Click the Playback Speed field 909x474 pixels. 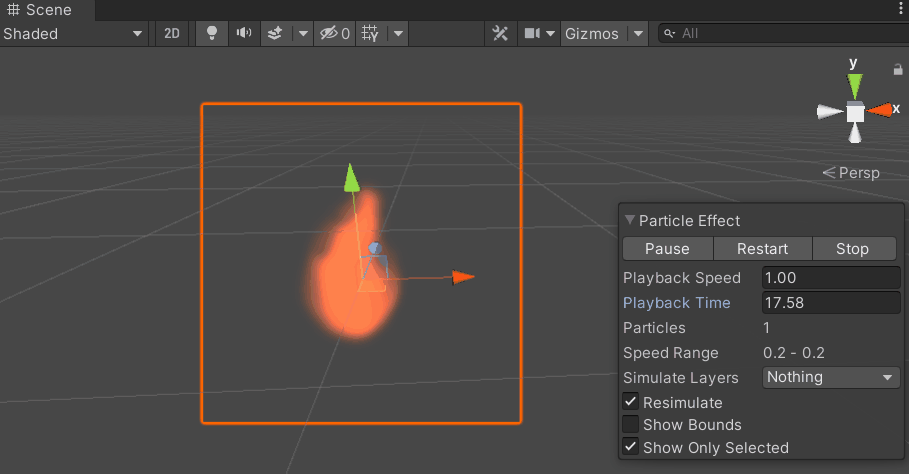tap(831, 278)
